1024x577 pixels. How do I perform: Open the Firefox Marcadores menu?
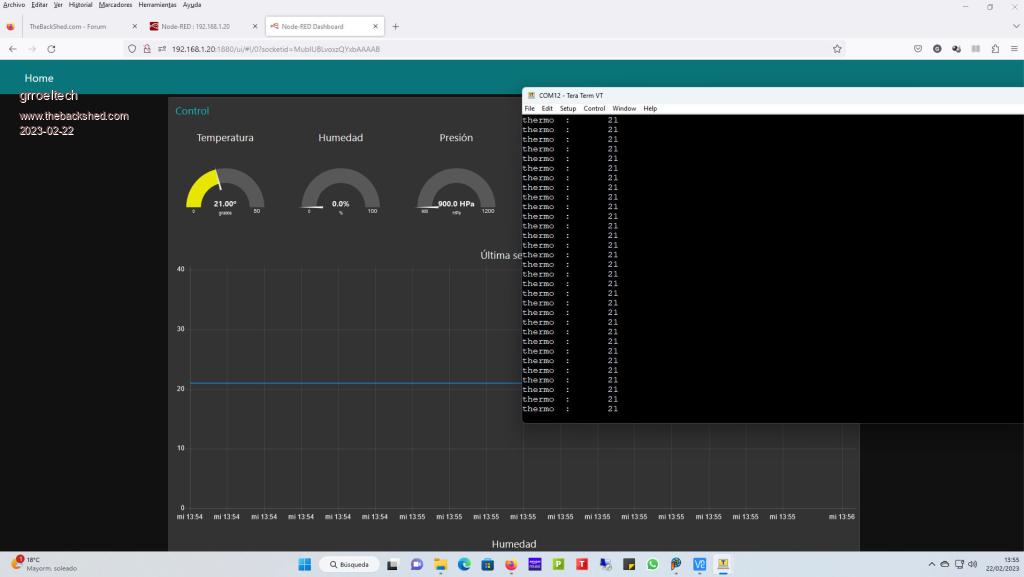click(115, 5)
